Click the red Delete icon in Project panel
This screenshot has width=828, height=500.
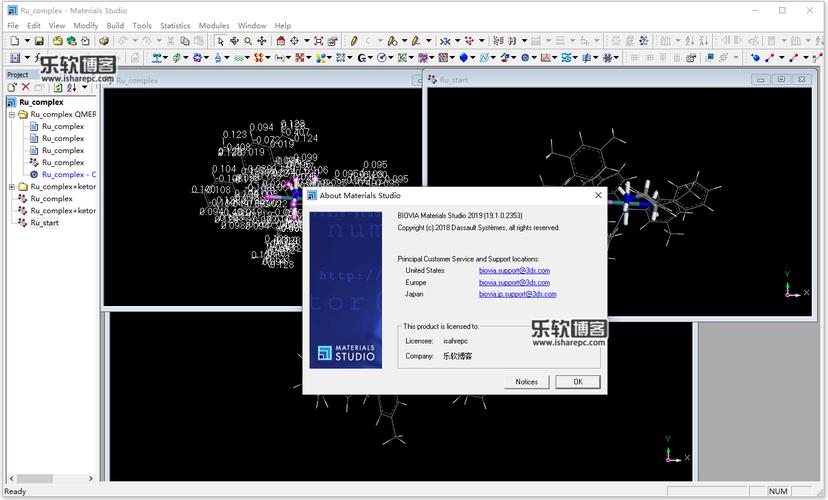[x=26, y=88]
